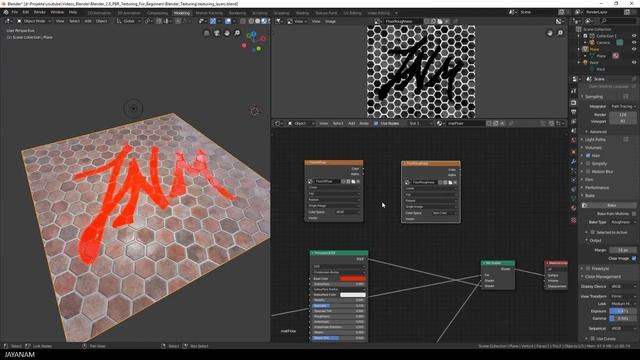Image resolution: width=640 pixels, height=360 pixels.
Task: Adjust the Specular slider on Principled BSDF
Action: (339, 306)
